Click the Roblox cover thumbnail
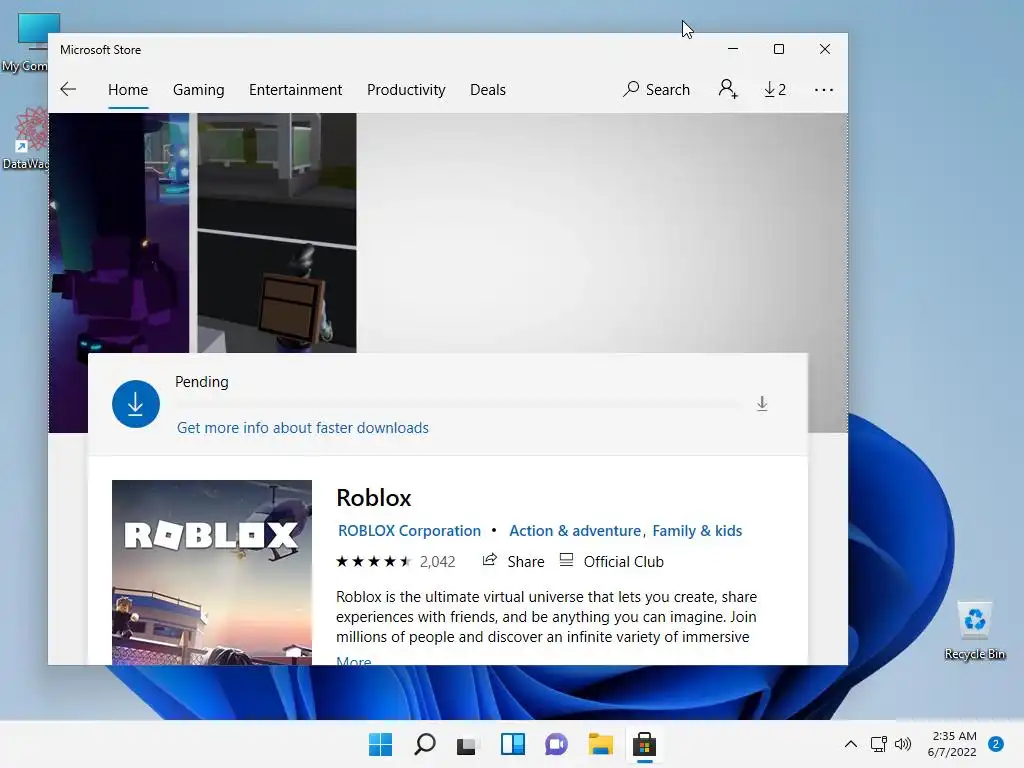1024x768 pixels. pyautogui.click(x=212, y=572)
